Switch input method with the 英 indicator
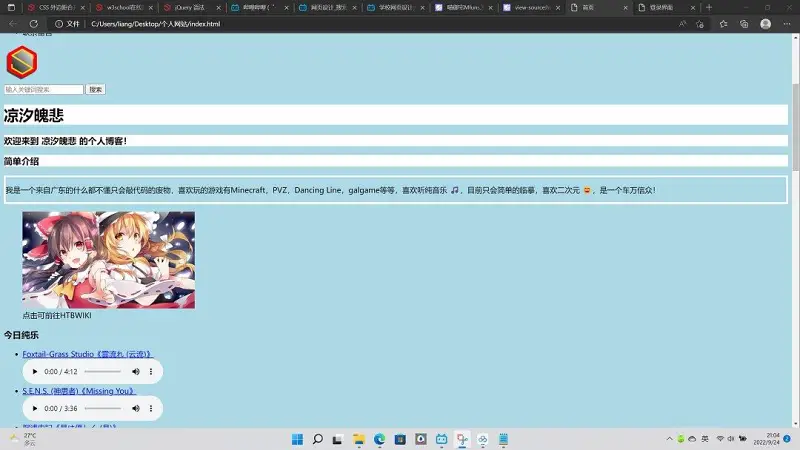 (705, 439)
